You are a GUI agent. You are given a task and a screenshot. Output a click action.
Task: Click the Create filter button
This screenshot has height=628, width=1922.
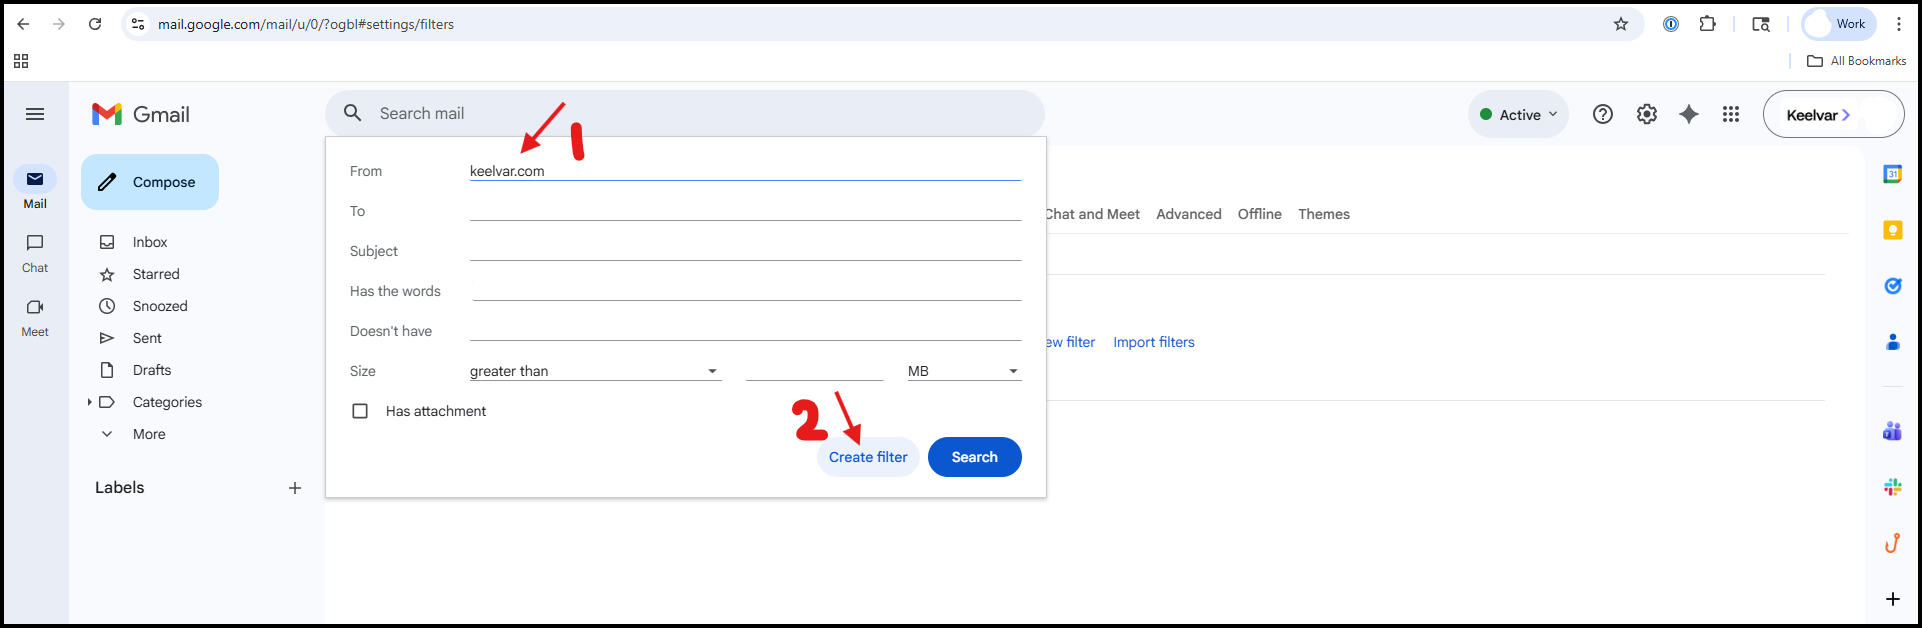868,457
